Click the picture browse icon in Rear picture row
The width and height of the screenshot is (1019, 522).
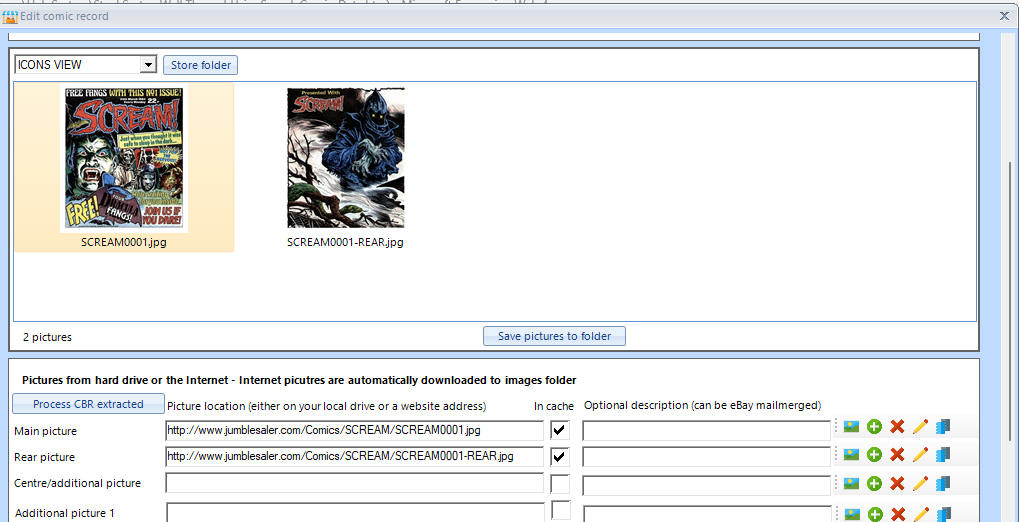851,454
